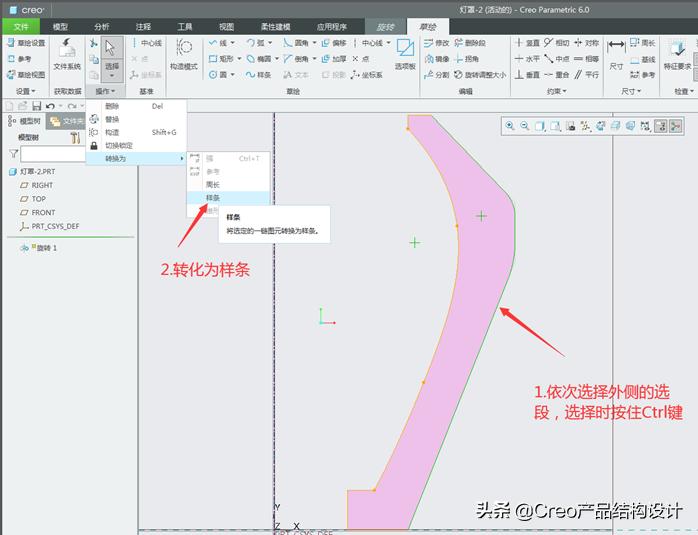Expand the 倒角 chamfer dropdown
Image resolution: width=698 pixels, height=535 pixels.
coord(314,59)
